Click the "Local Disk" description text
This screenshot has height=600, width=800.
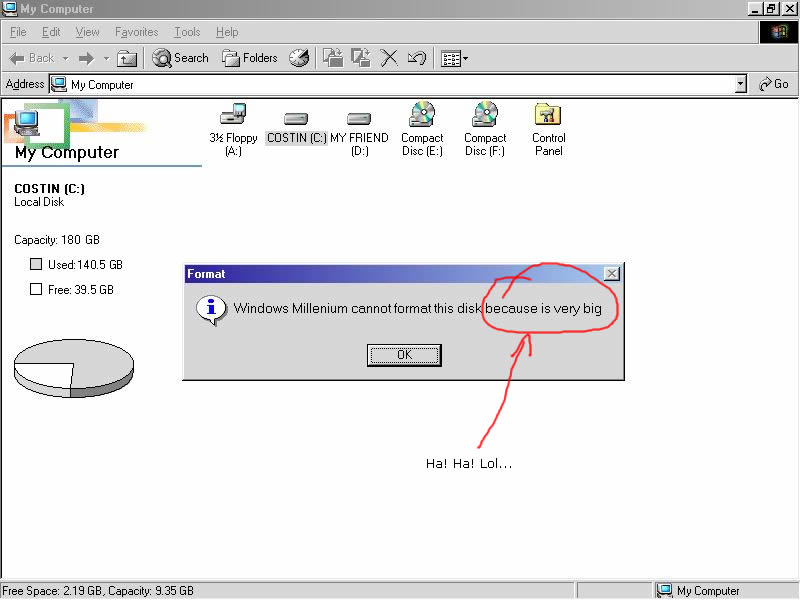[39, 202]
